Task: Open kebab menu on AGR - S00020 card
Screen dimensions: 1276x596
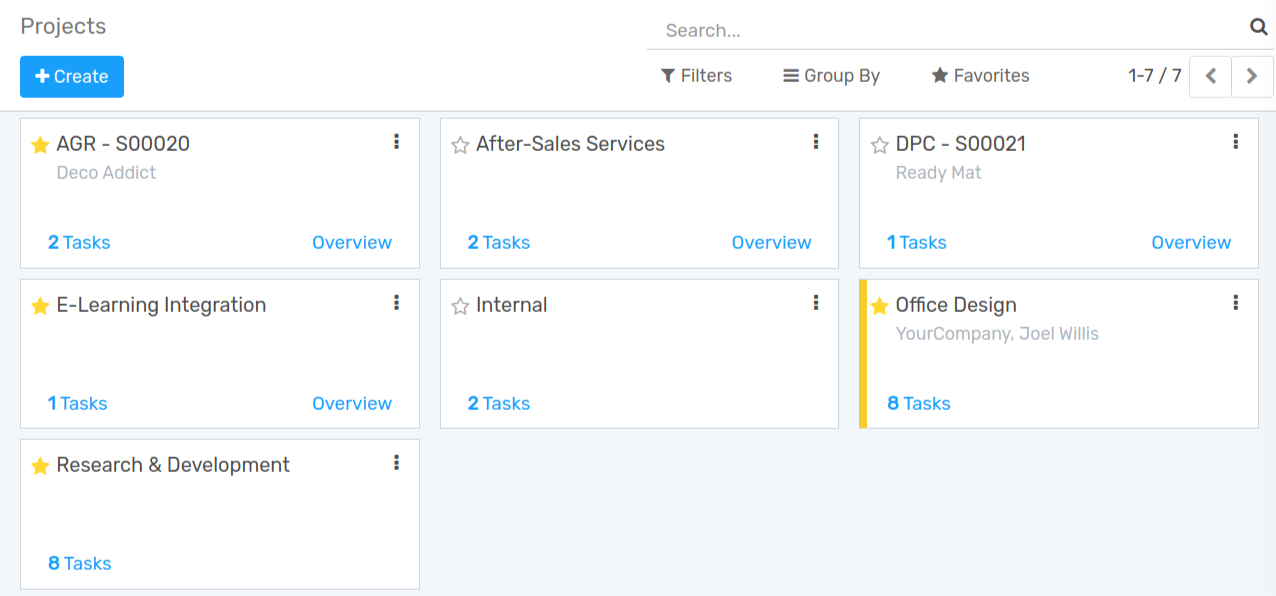Action: 396,142
